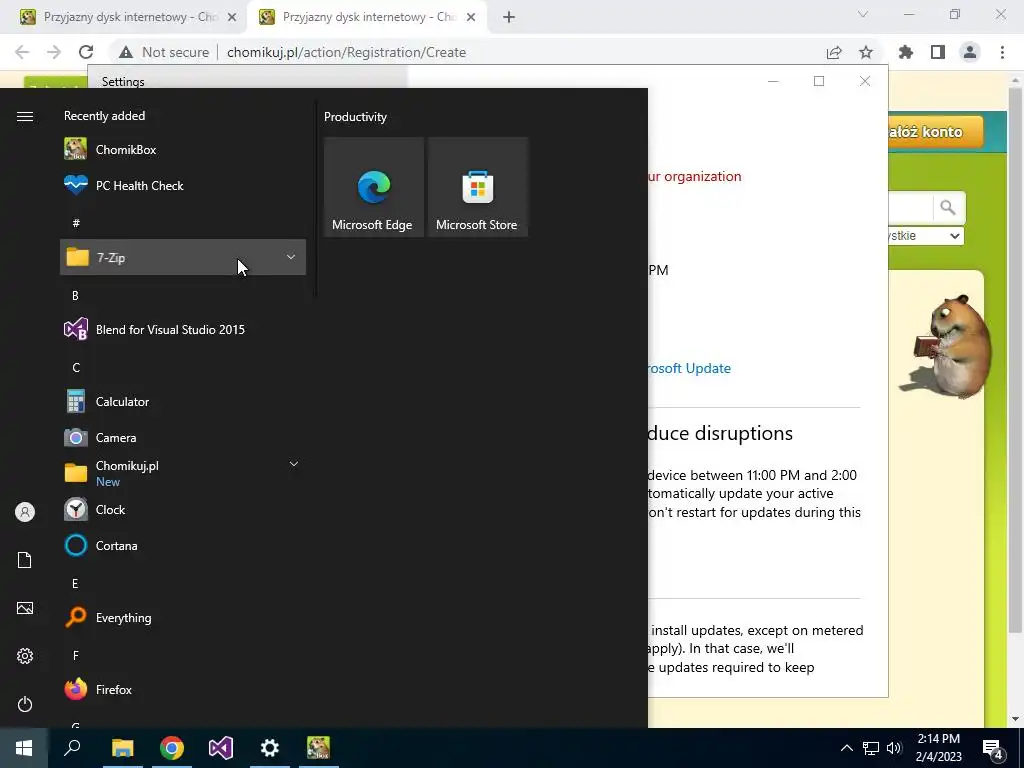Click the volume tray icon
Image resolution: width=1024 pixels, height=768 pixels.
coord(894,748)
